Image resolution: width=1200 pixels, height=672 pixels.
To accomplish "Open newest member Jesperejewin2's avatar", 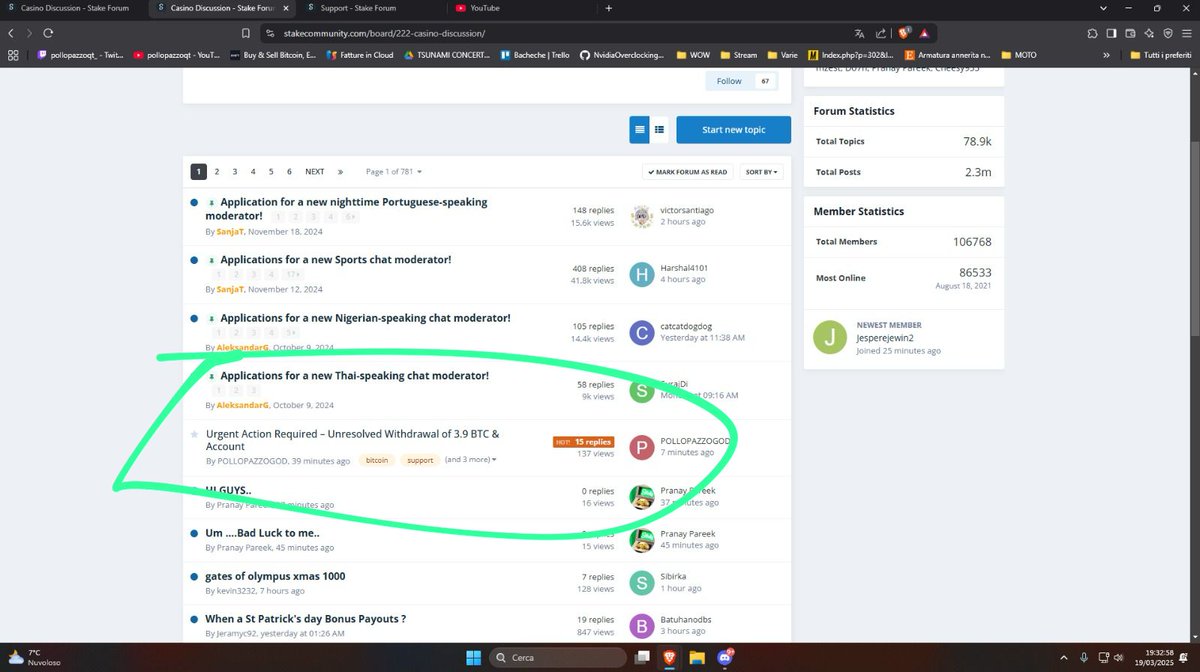I will (829, 337).
